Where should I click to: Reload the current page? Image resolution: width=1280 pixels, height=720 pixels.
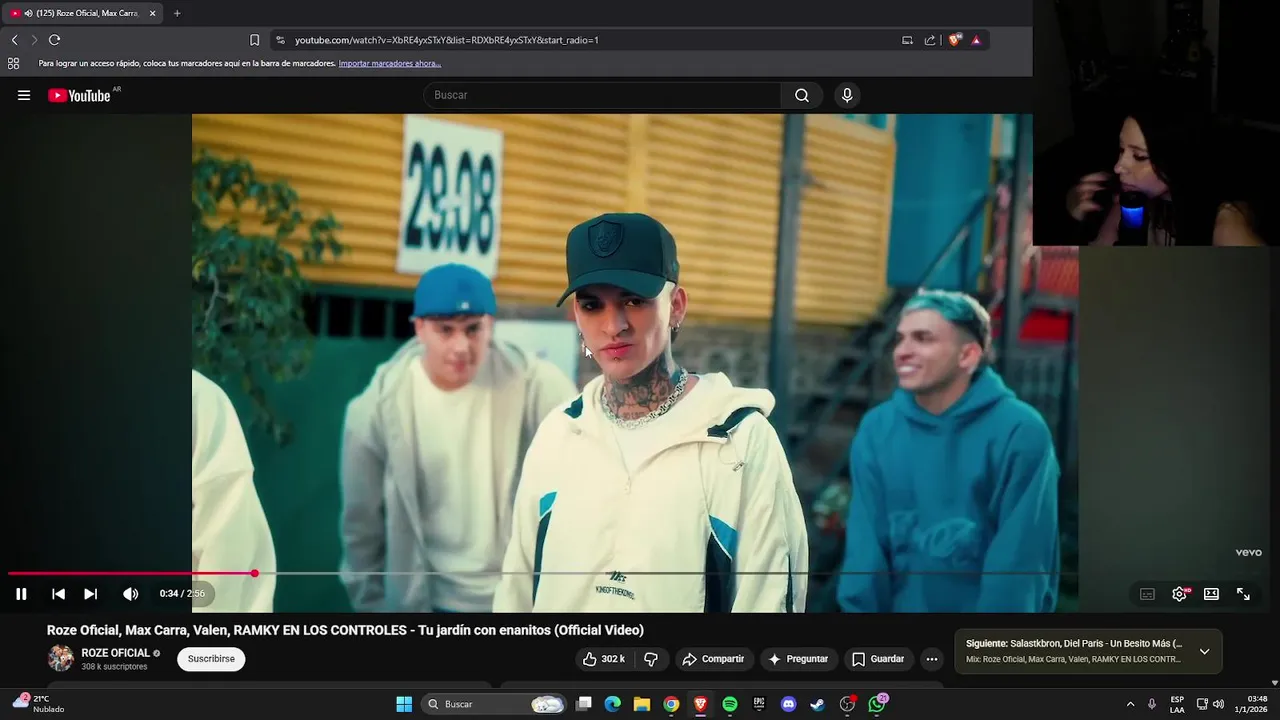(x=54, y=40)
